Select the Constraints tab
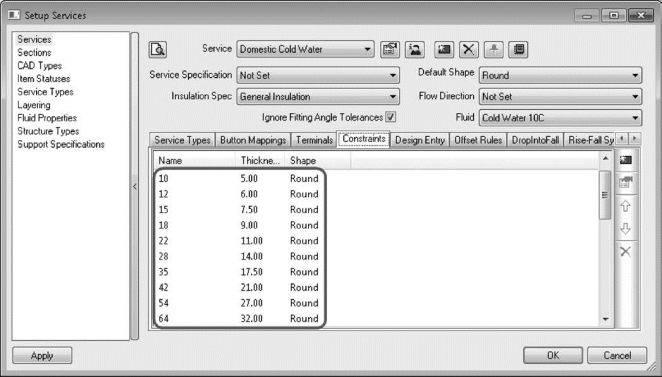The width and height of the screenshot is (662, 377). point(364,139)
